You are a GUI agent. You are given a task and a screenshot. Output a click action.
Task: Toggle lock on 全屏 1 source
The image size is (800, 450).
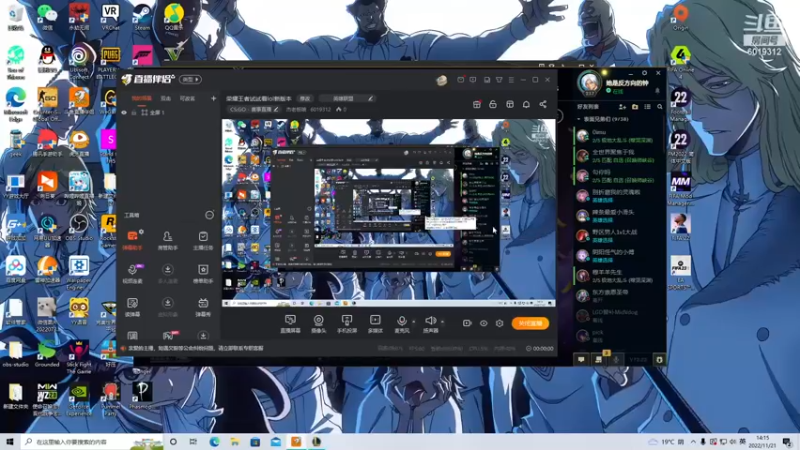pyautogui.click(x=134, y=112)
